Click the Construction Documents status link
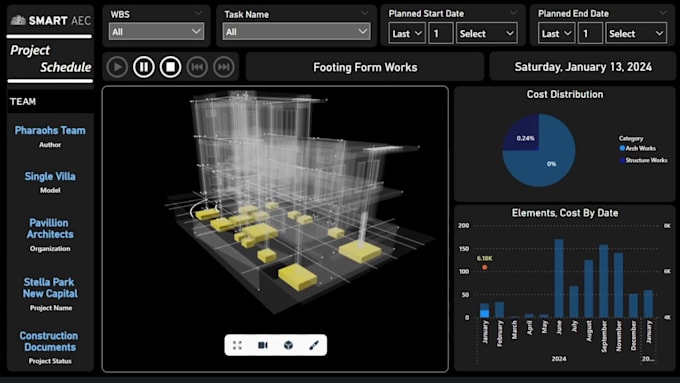680x383 pixels. click(x=49, y=341)
